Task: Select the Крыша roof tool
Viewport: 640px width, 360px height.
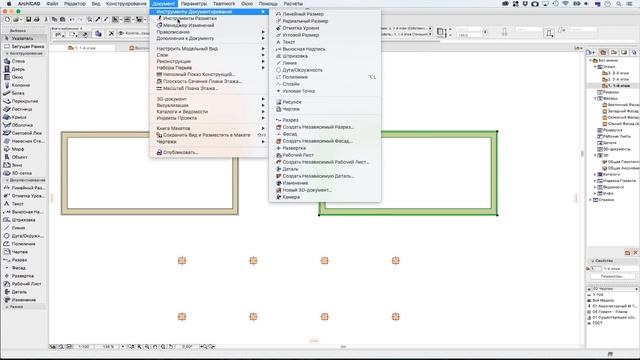Action: [x=24, y=117]
